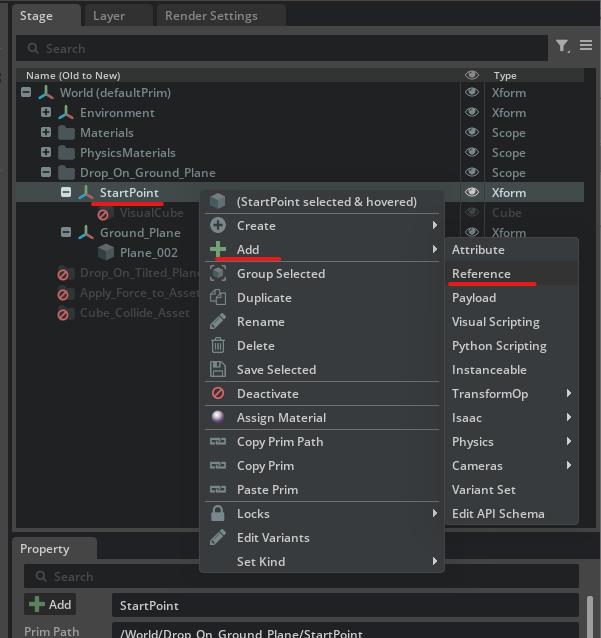Image resolution: width=601 pixels, height=638 pixels.
Task: Expand the Environment tree node
Action: tap(46, 113)
